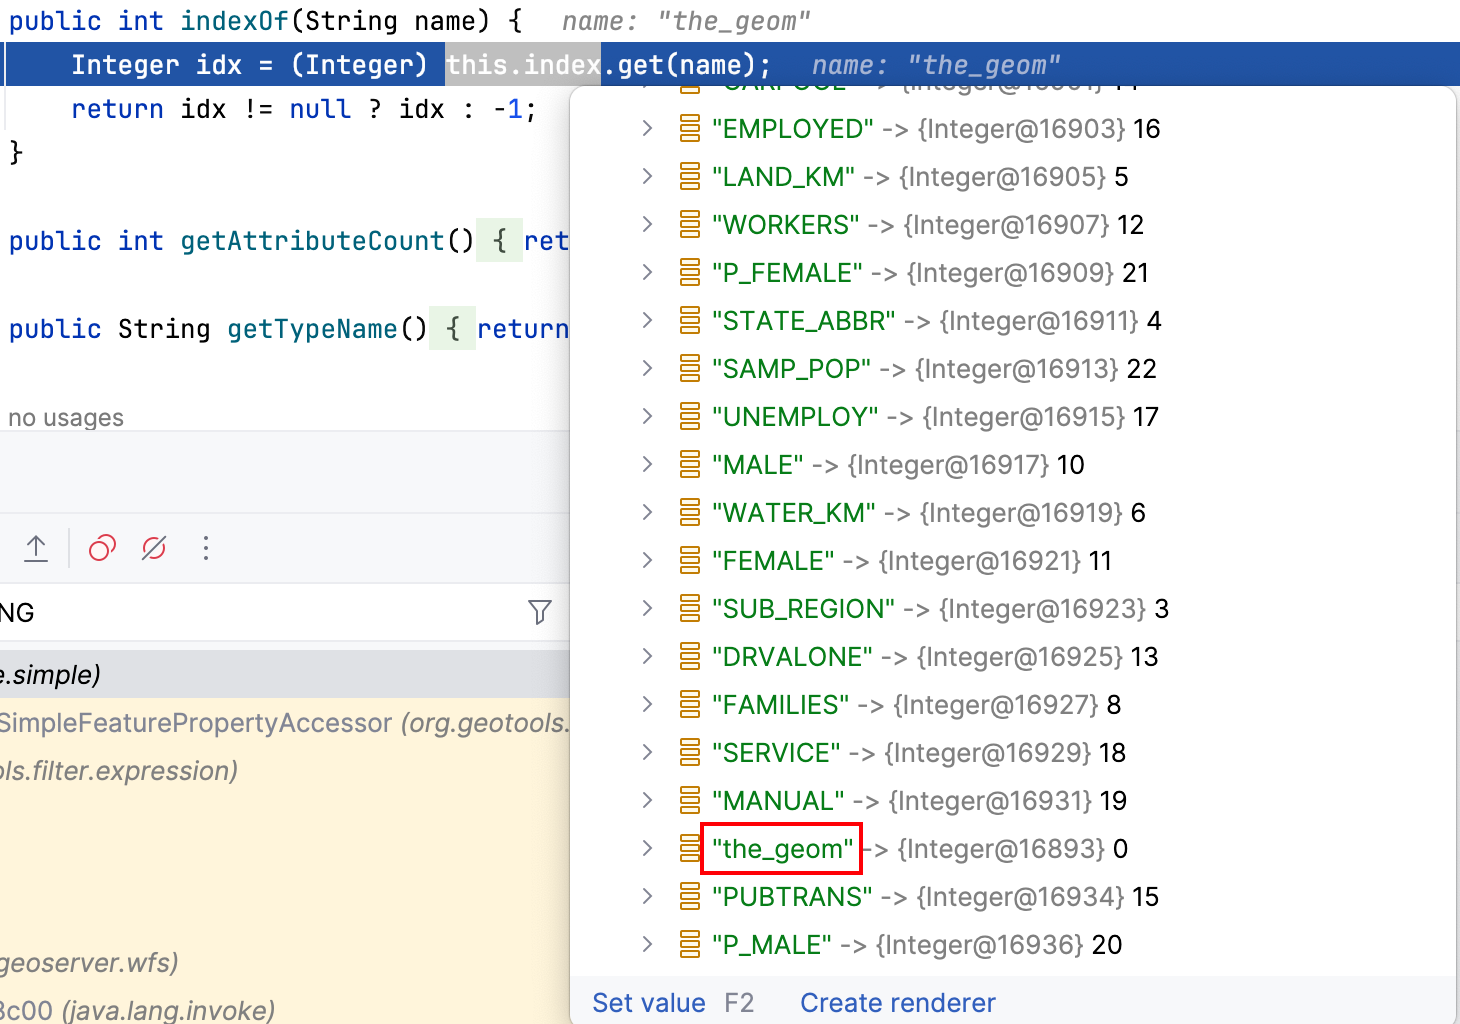Expand the "WATER_KM" map entry

(647, 513)
